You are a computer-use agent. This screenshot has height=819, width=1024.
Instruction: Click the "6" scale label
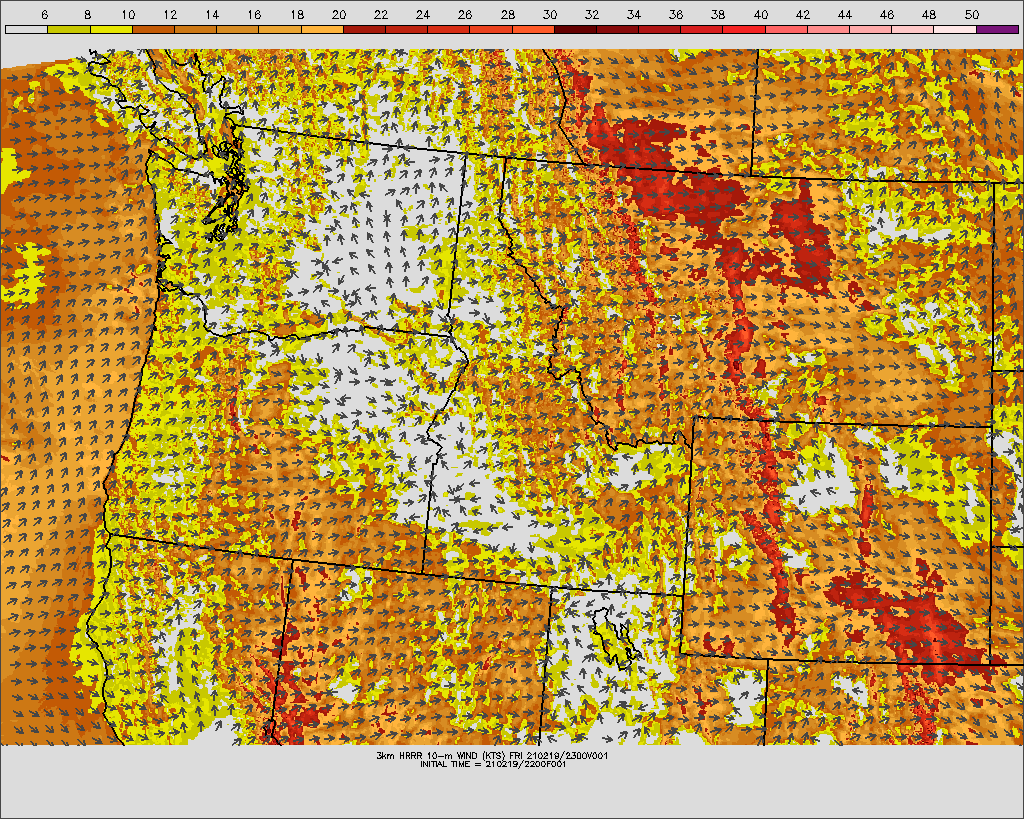click(x=44, y=14)
